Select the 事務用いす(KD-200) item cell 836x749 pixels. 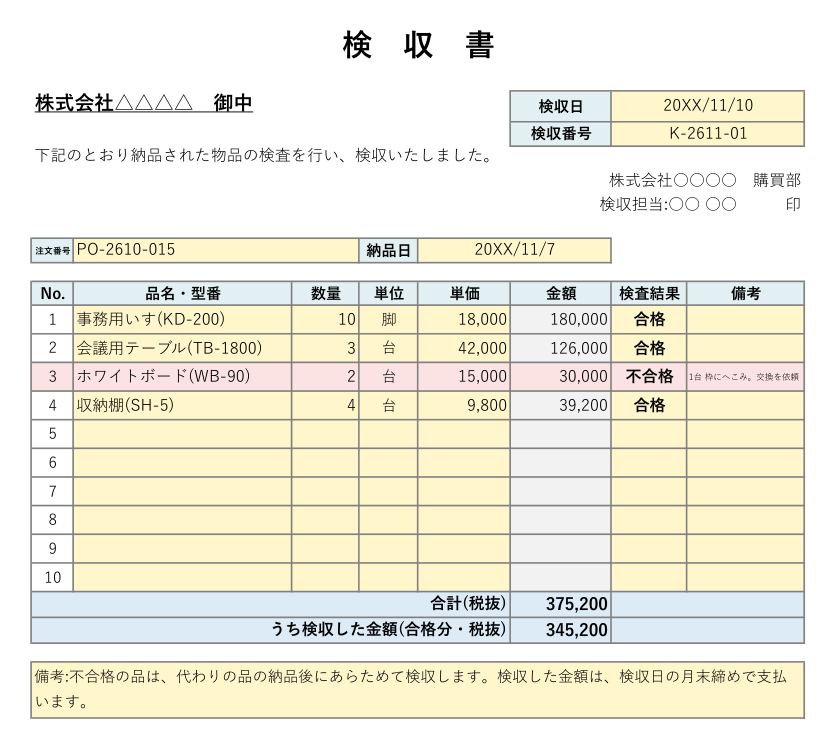pos(182,319)
